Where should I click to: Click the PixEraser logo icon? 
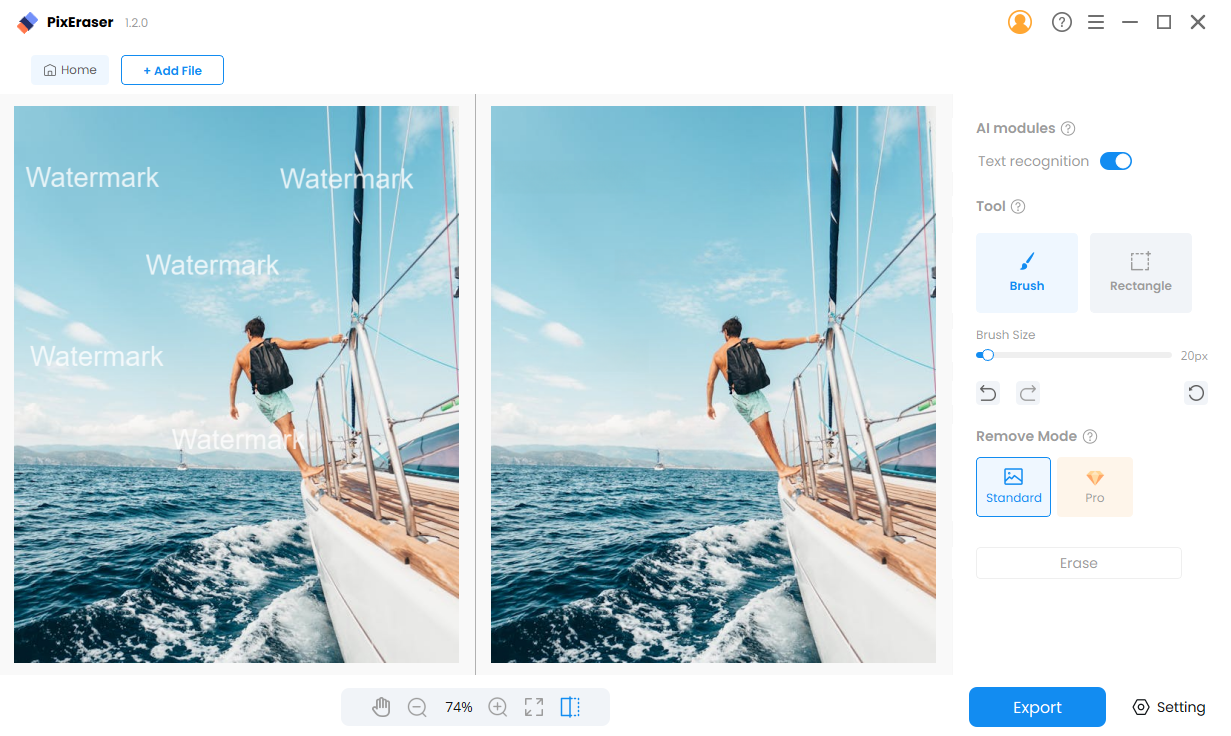click(28, 22)
